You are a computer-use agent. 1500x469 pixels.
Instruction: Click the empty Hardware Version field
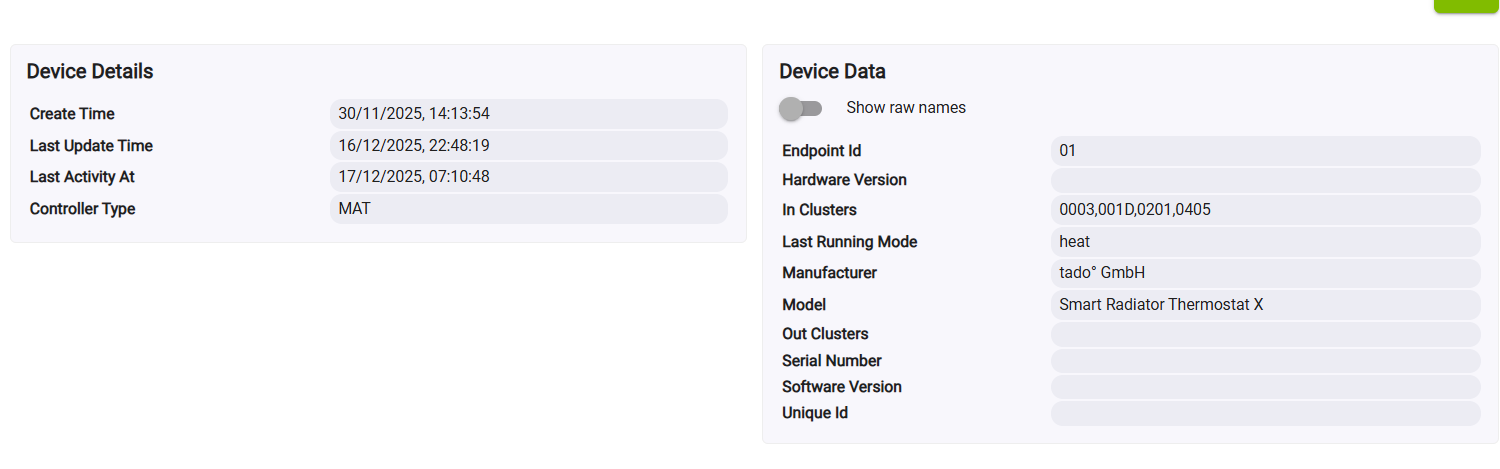(x=1264, y=180)
